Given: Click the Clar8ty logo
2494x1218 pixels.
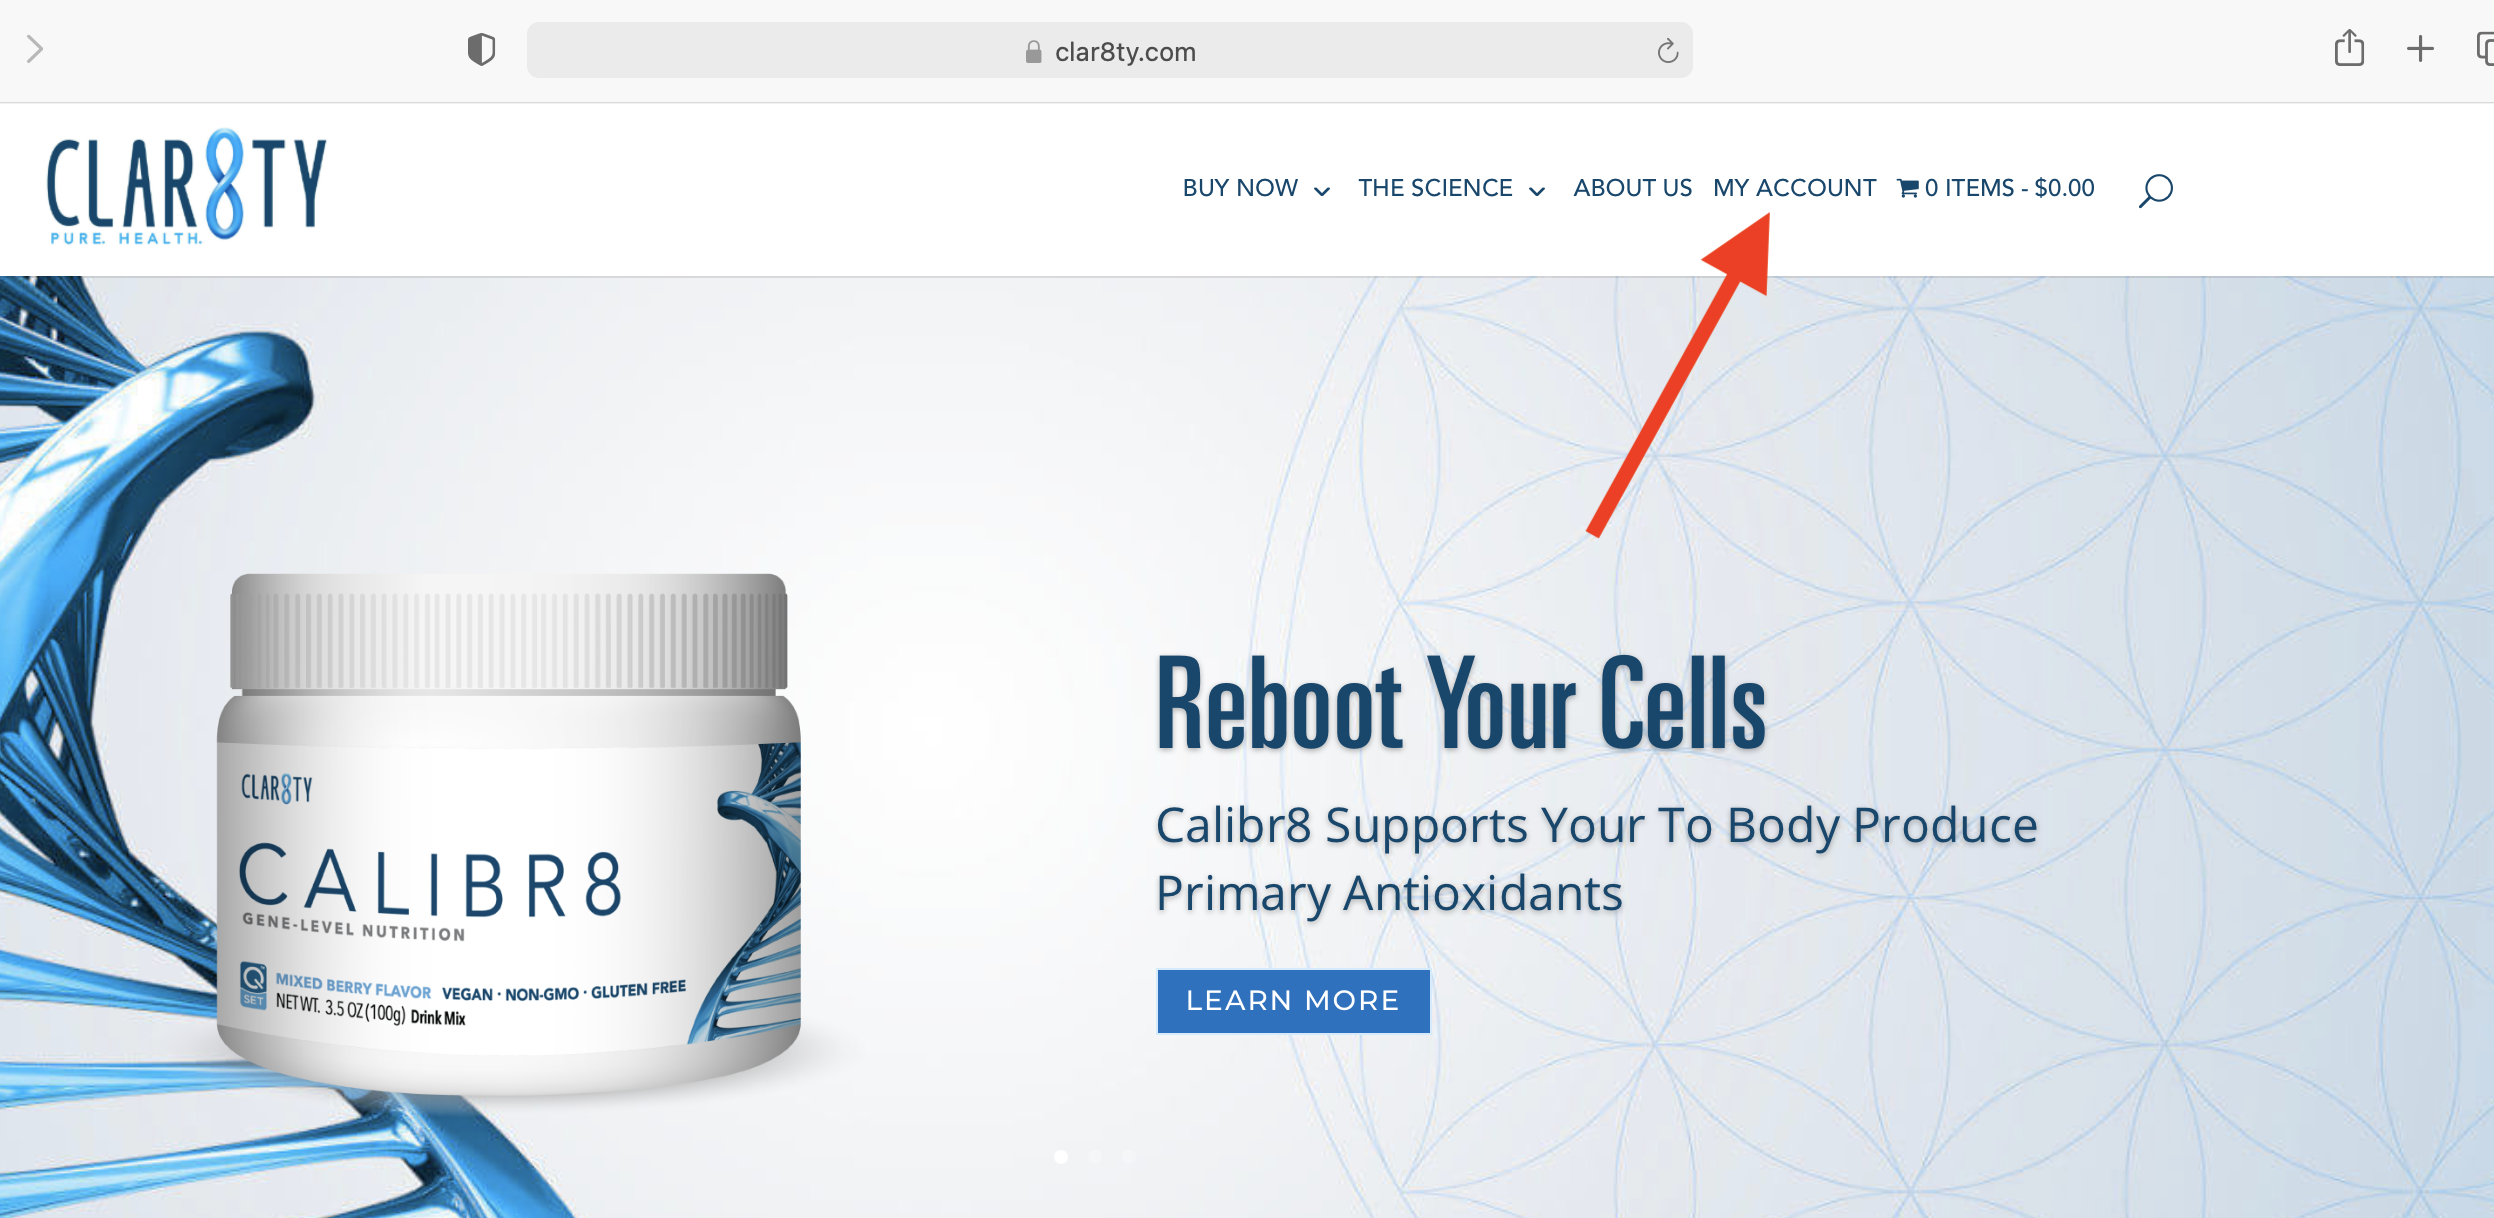Looking at the screenshot, I should click(x=187, y=187).
